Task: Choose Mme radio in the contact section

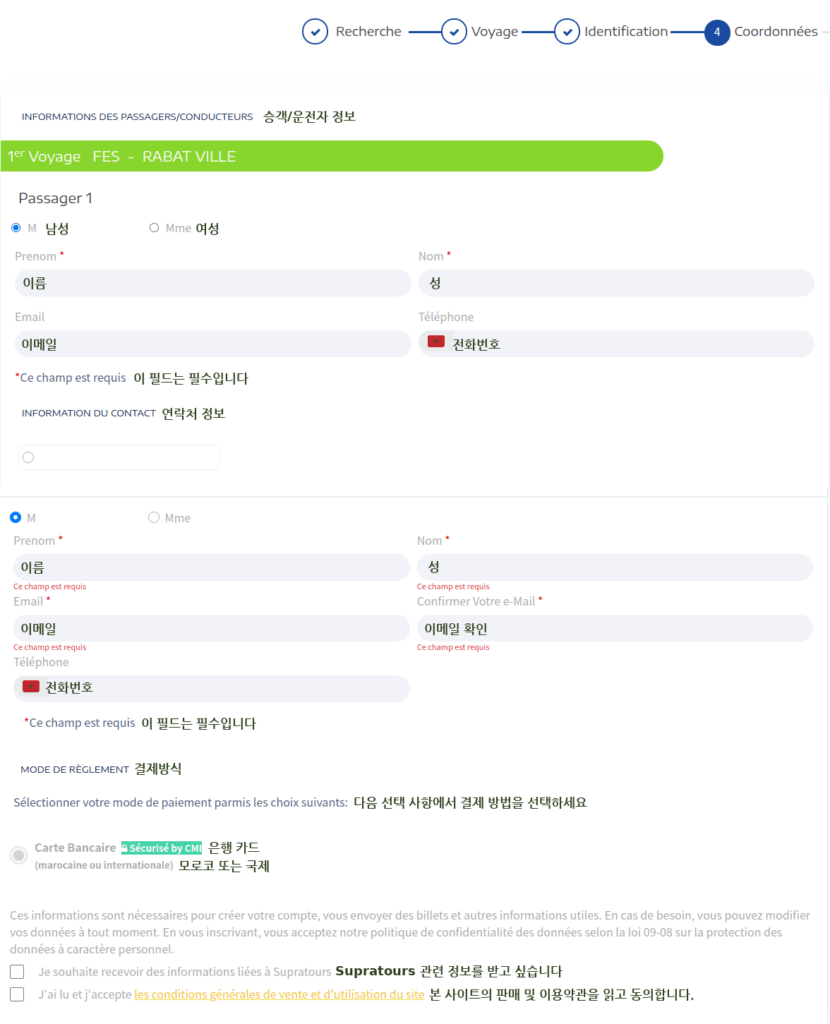Action: pos(154,518)
